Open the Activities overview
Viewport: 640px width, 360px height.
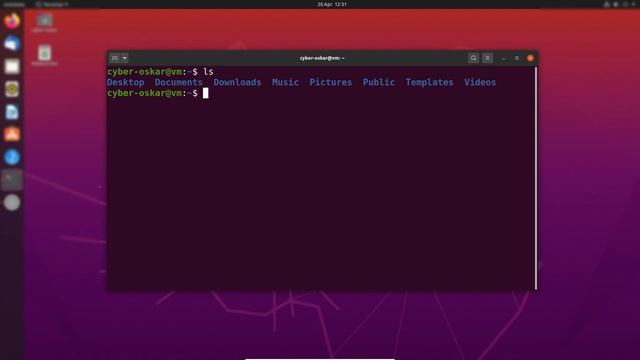13,4
